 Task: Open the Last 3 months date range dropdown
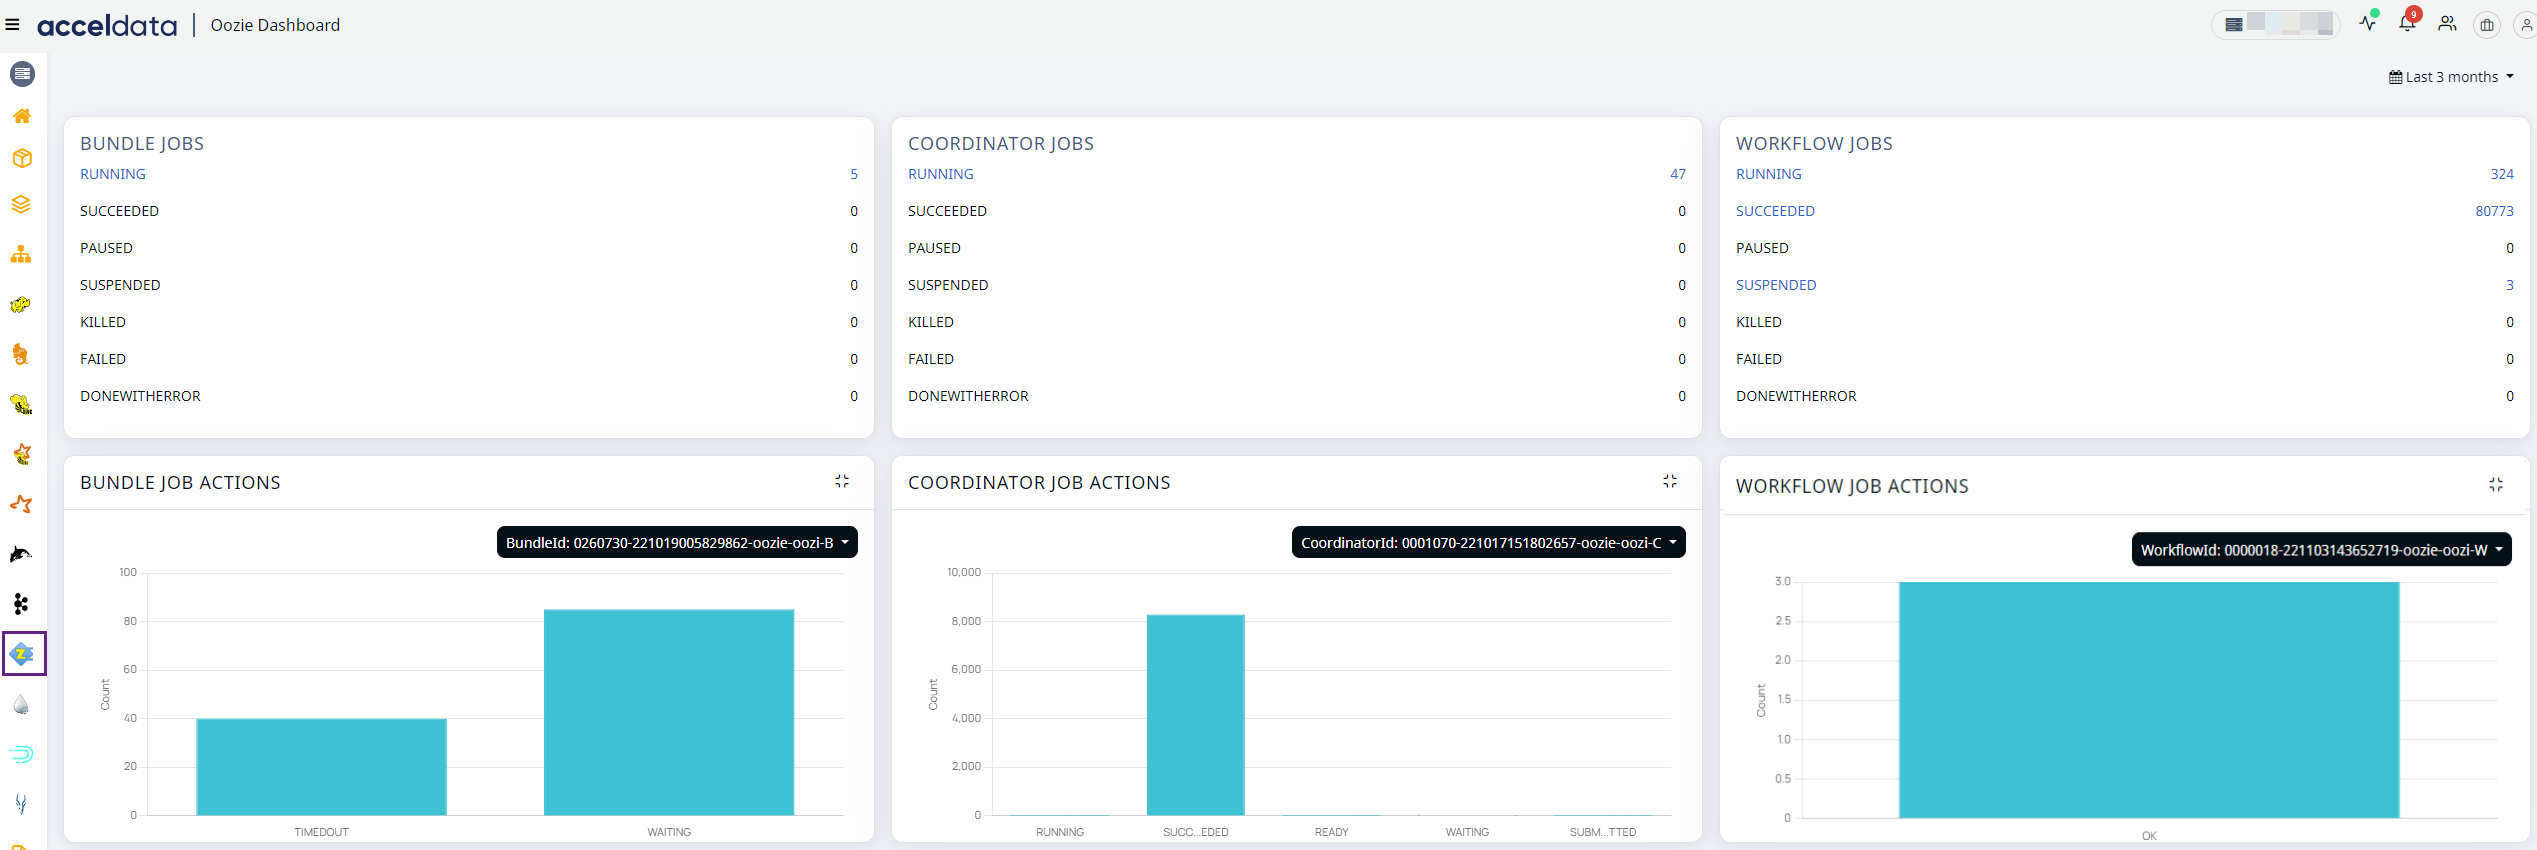pos(2451,77)
